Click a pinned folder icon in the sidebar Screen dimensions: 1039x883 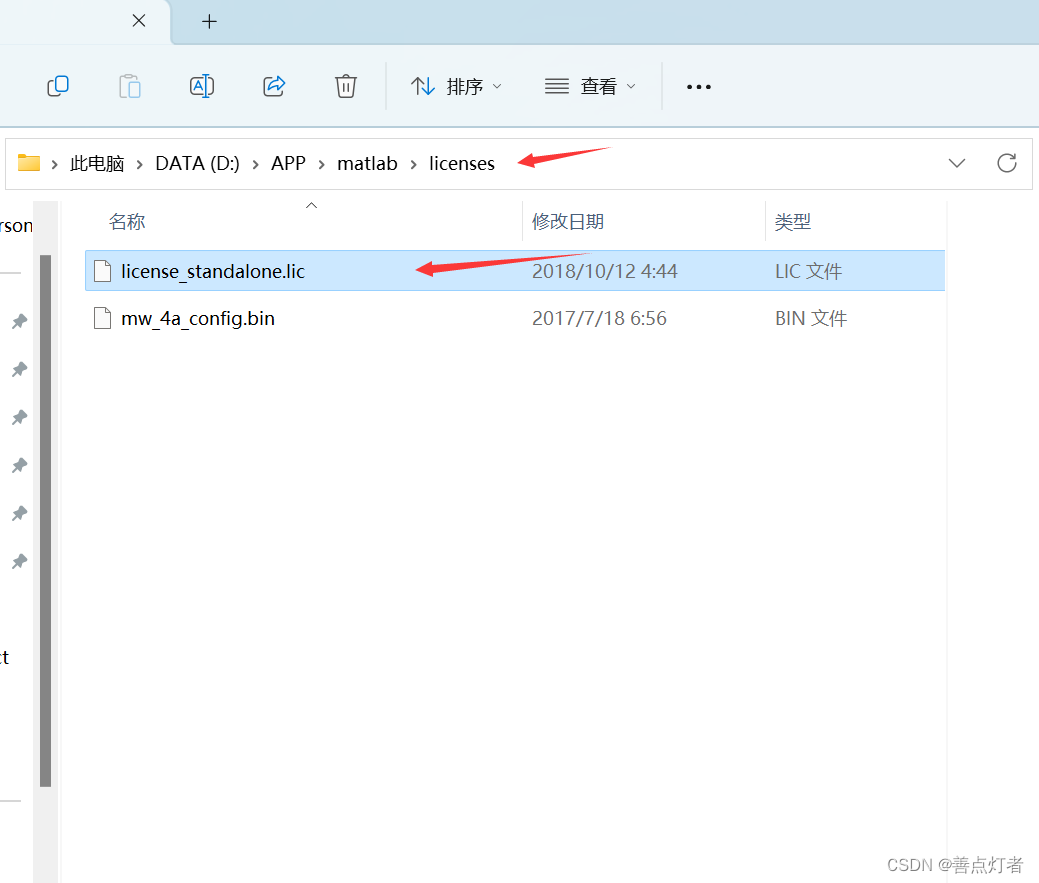19,321
